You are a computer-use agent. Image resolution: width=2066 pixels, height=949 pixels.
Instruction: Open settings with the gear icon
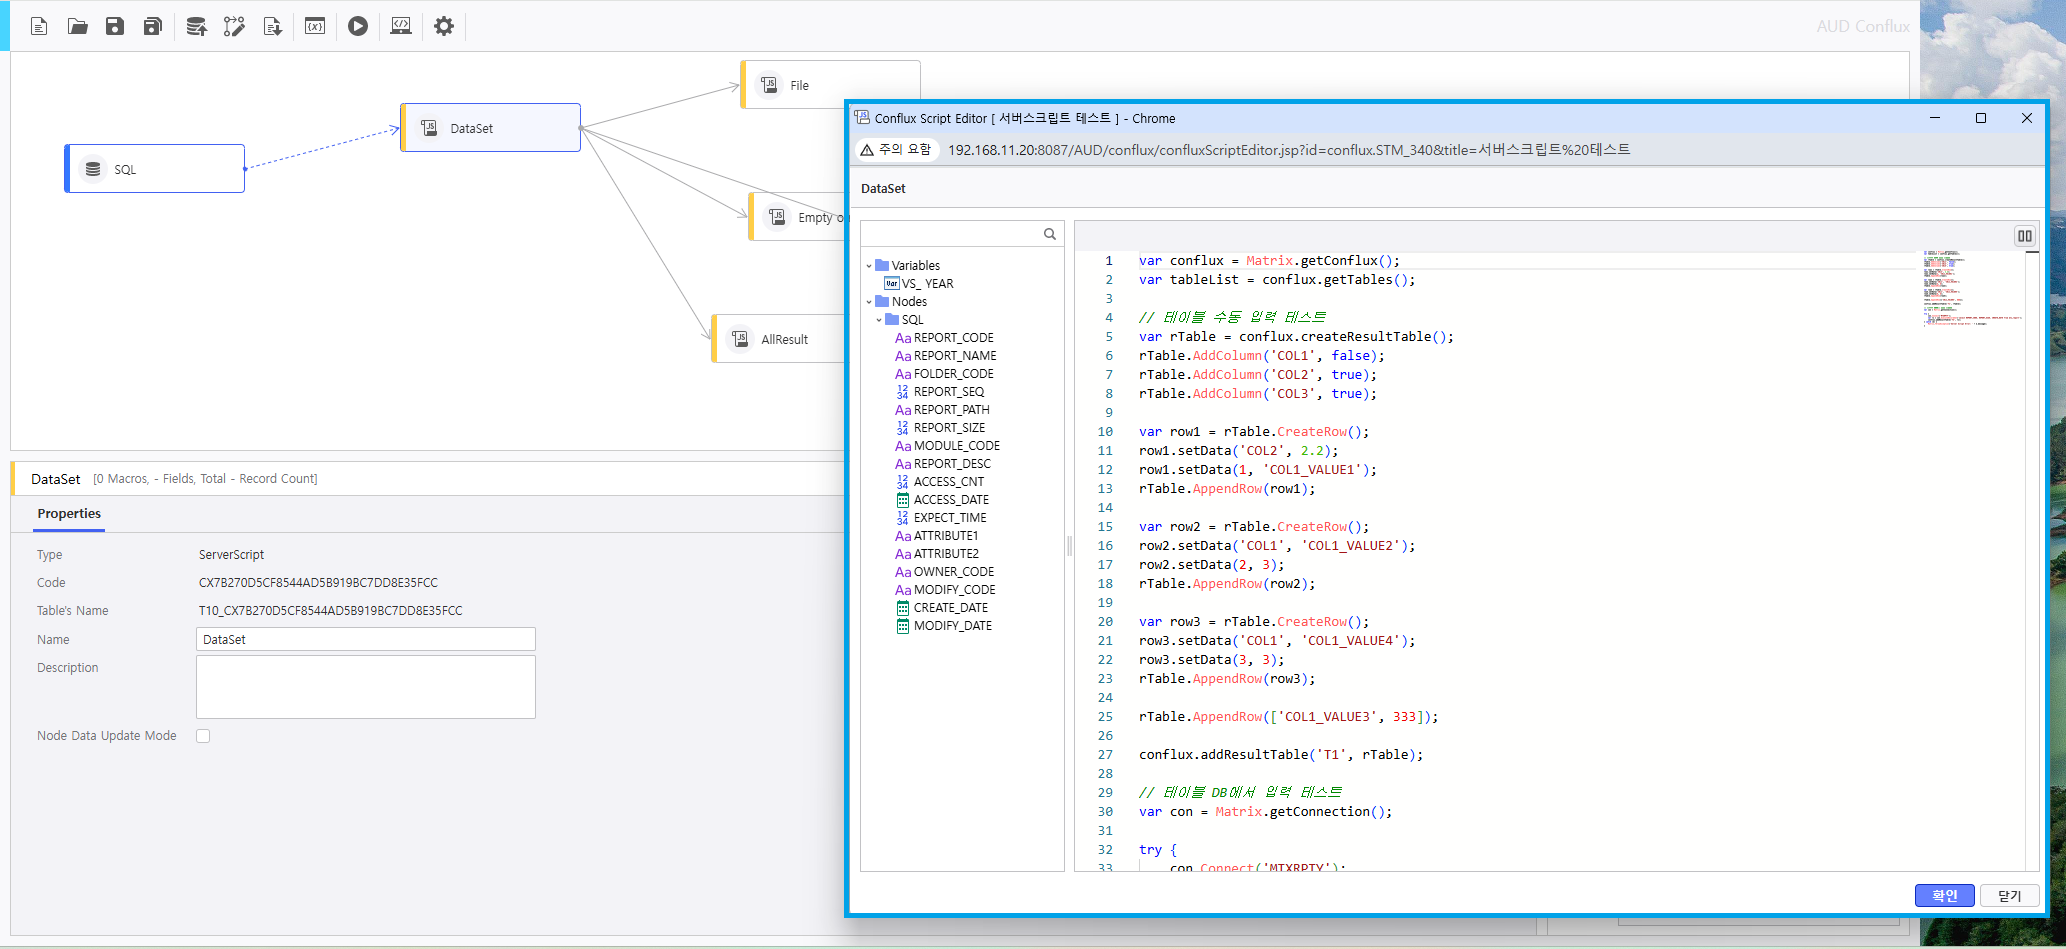coord(444,26)
